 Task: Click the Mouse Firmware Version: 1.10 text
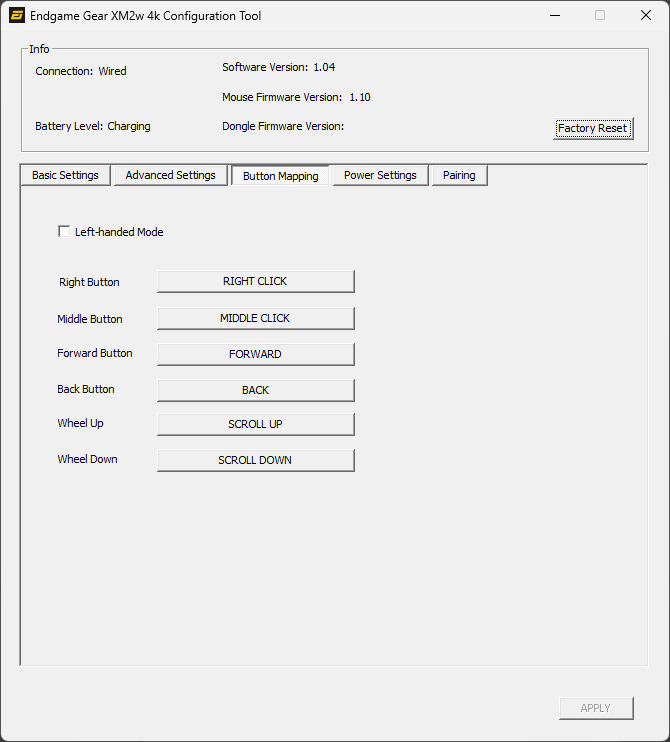pos(296,97)
